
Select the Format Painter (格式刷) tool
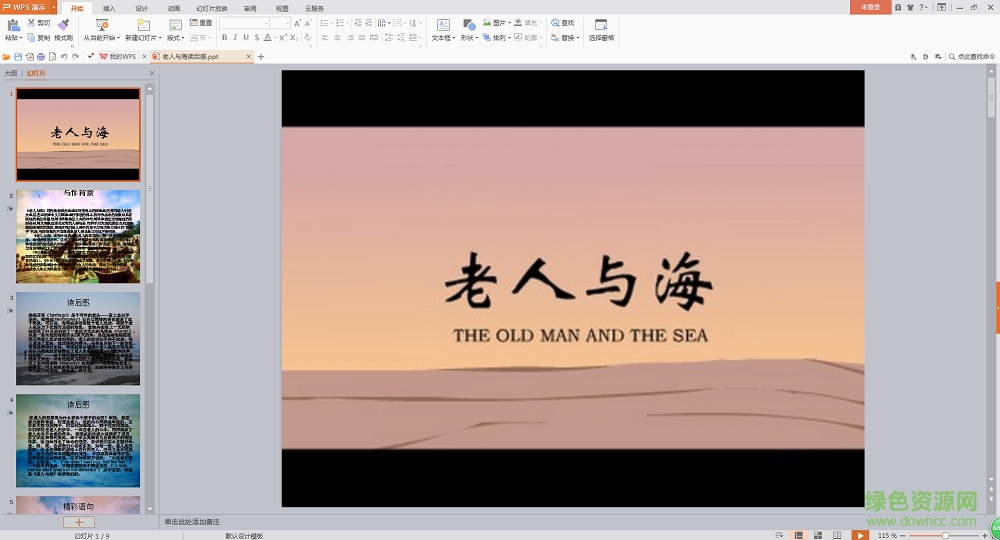click(63, 25)
